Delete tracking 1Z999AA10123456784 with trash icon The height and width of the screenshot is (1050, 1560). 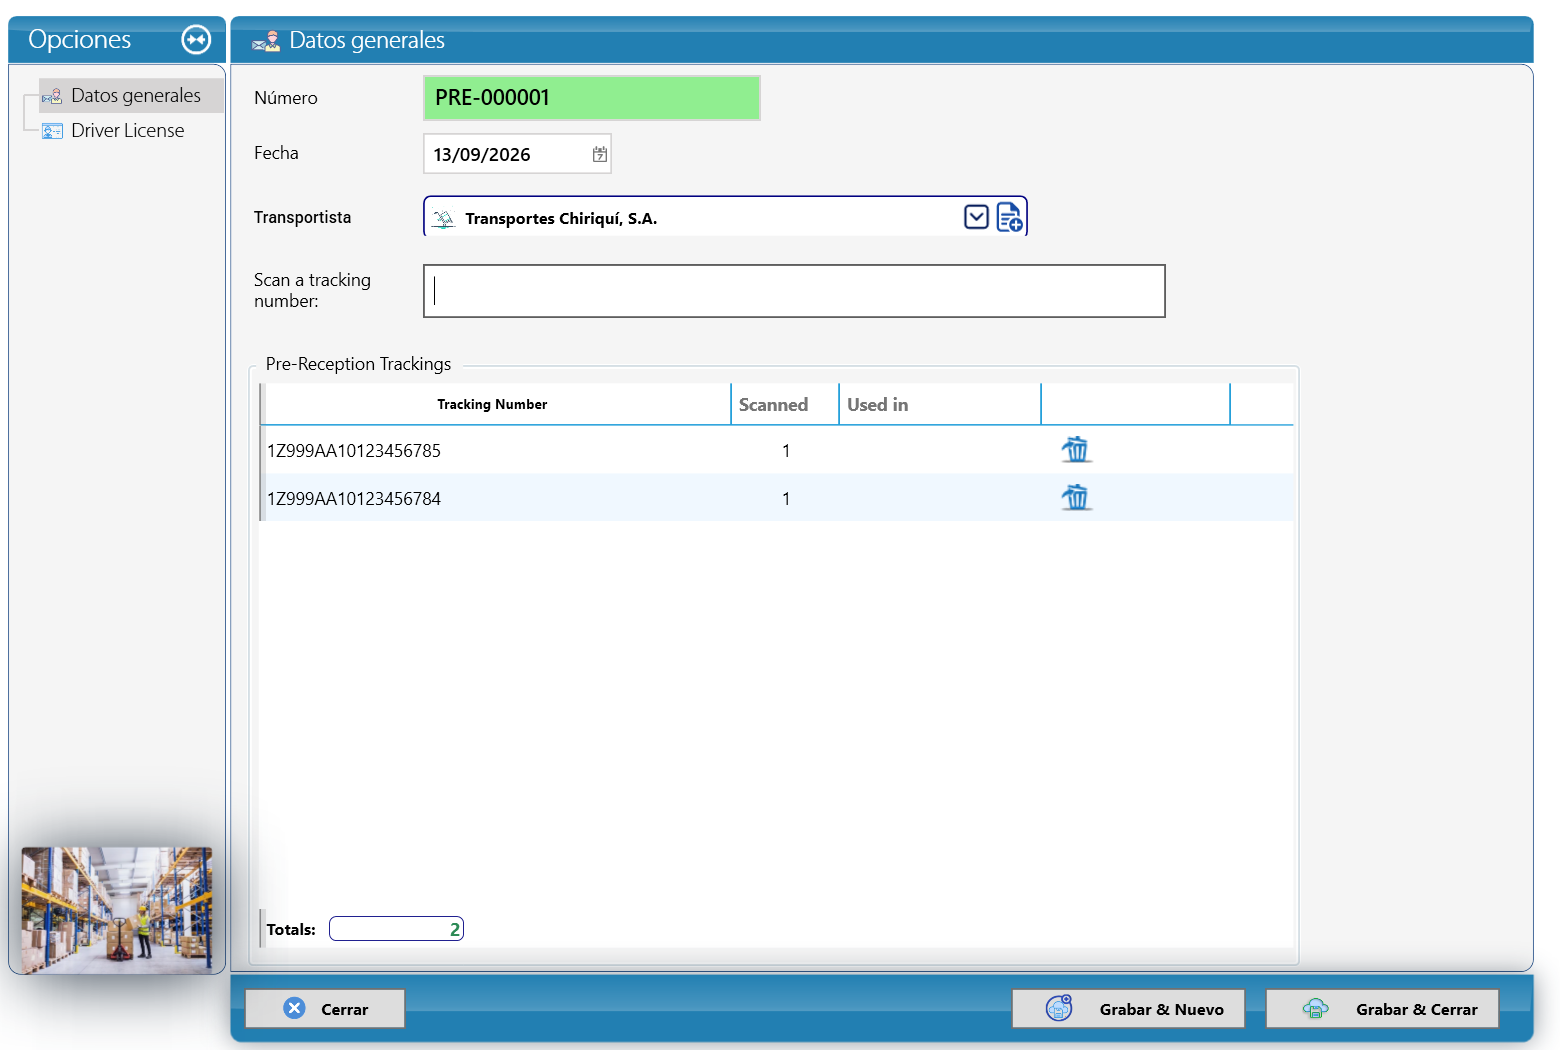[1076, 497]
